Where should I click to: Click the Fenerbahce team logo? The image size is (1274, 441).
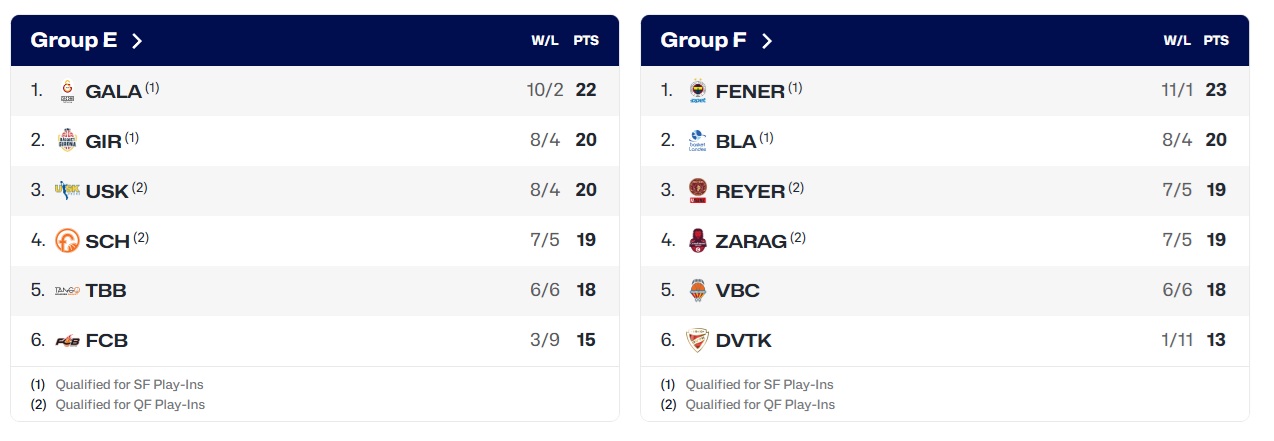(x=698, y=91)
